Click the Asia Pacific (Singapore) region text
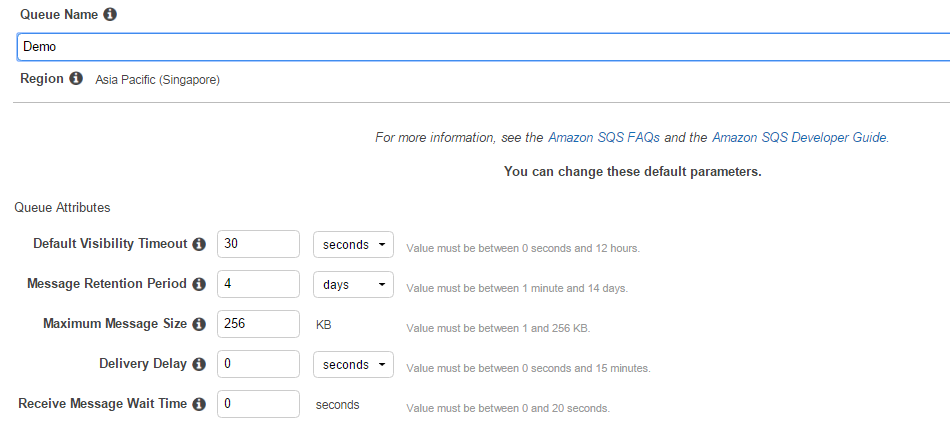Image resolution: width=950 pixels, height=422 pixels. [158, 80]
